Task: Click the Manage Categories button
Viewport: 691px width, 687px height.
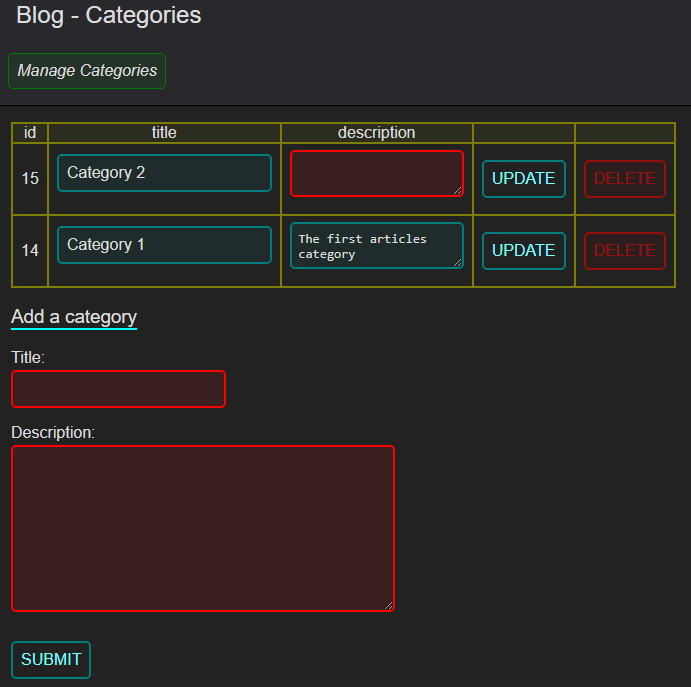Action: 87,71
